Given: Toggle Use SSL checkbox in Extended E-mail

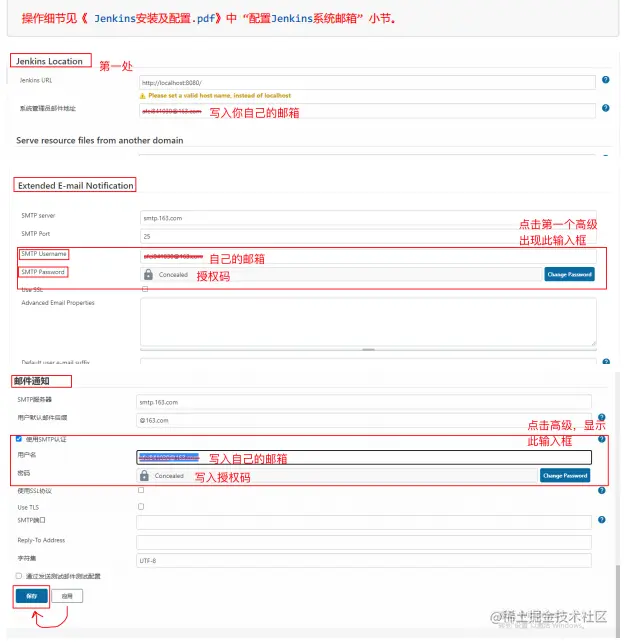Looking at the screenshot, I should point(145,289).
